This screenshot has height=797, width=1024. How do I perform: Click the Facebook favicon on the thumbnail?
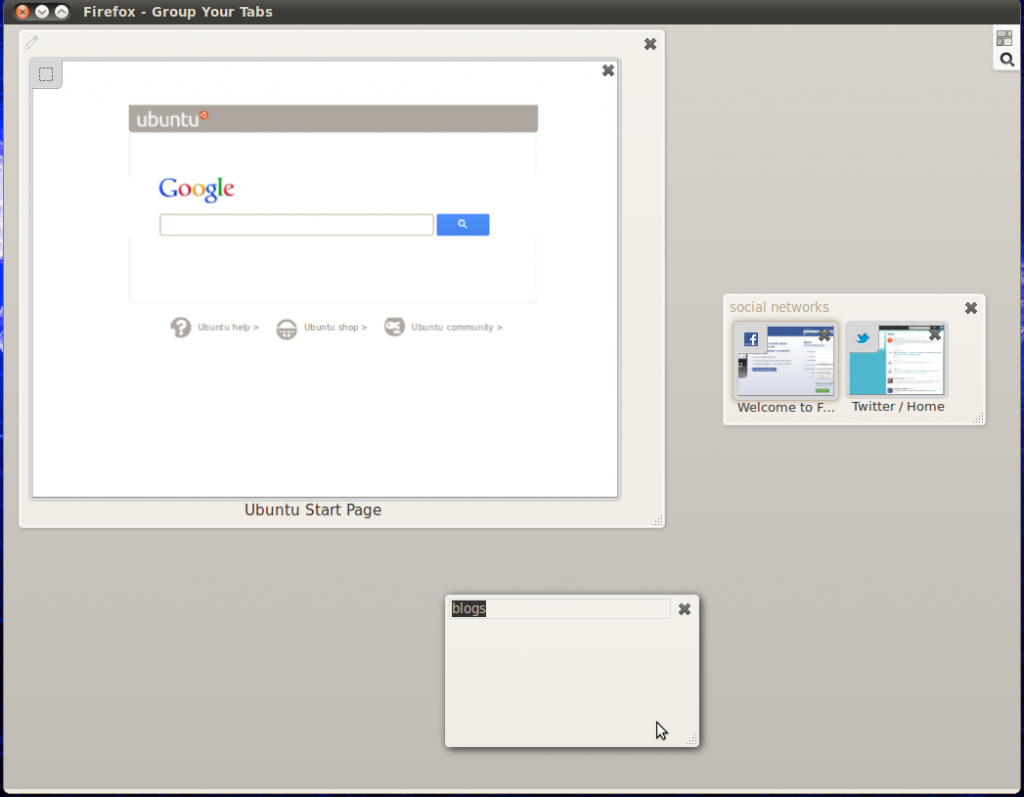point(751,339)
